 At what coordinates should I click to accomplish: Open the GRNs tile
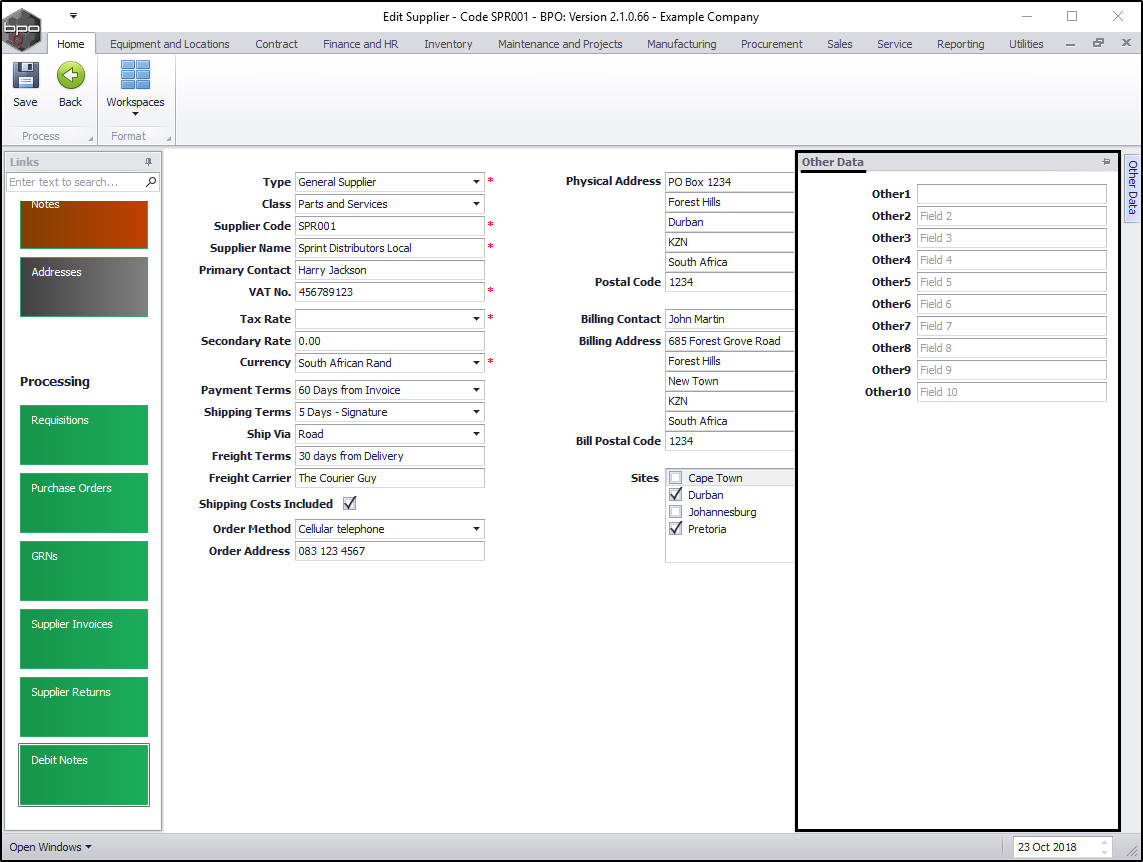click(x=84, y=571)
